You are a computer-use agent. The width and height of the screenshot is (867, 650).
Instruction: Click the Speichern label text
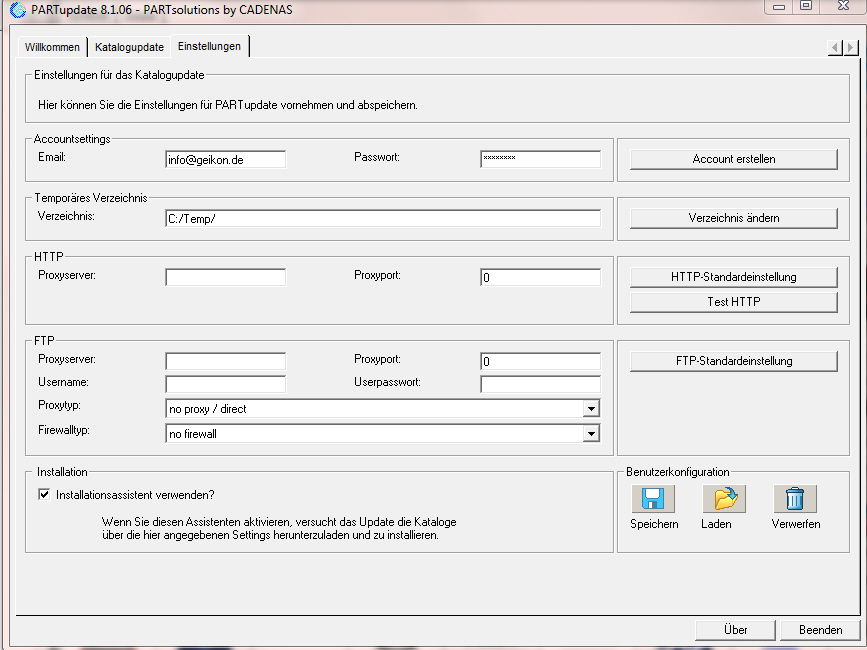[x=654, y=524]
